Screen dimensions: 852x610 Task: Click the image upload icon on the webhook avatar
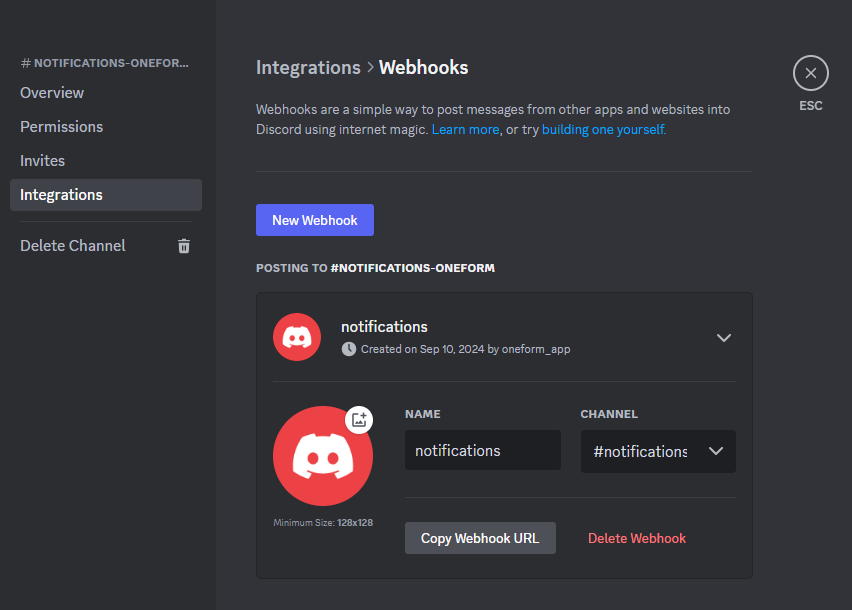click(358, 420)
